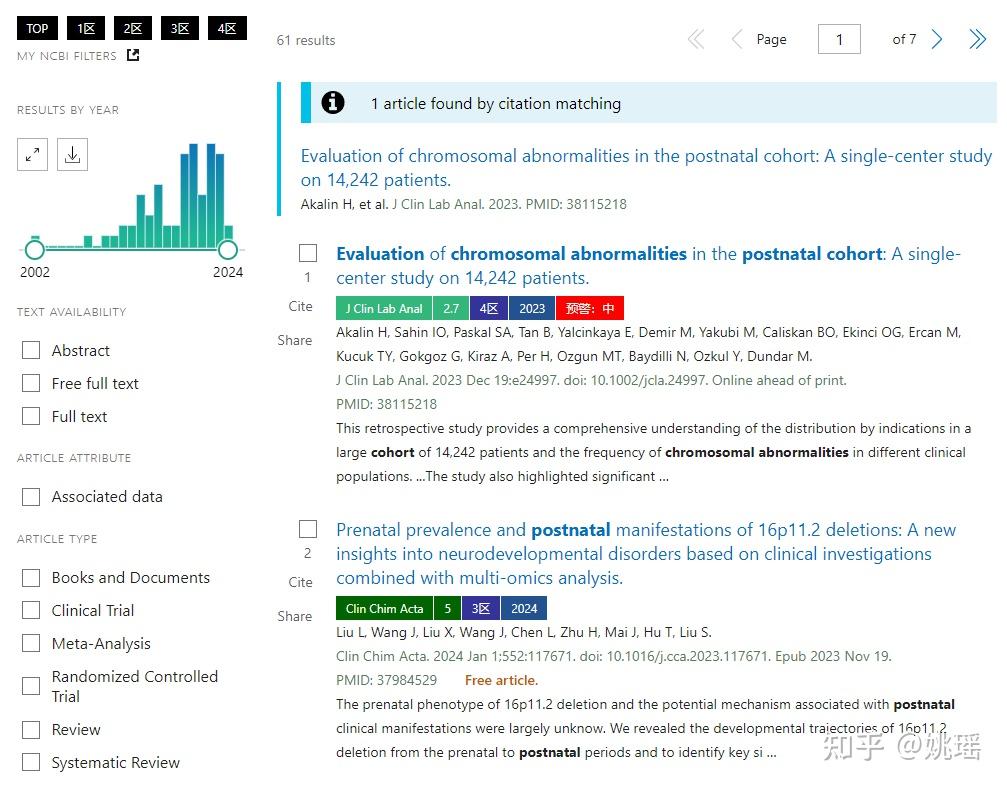Expand the results by year chart
The image size is (1007, 787).
(32, 155)
